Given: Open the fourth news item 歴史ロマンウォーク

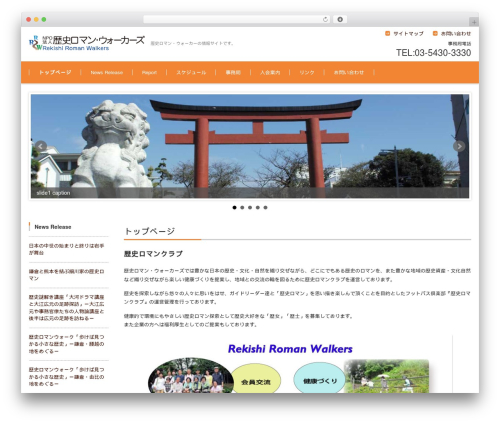Looking at the screenshot, I should click(66, 344).
